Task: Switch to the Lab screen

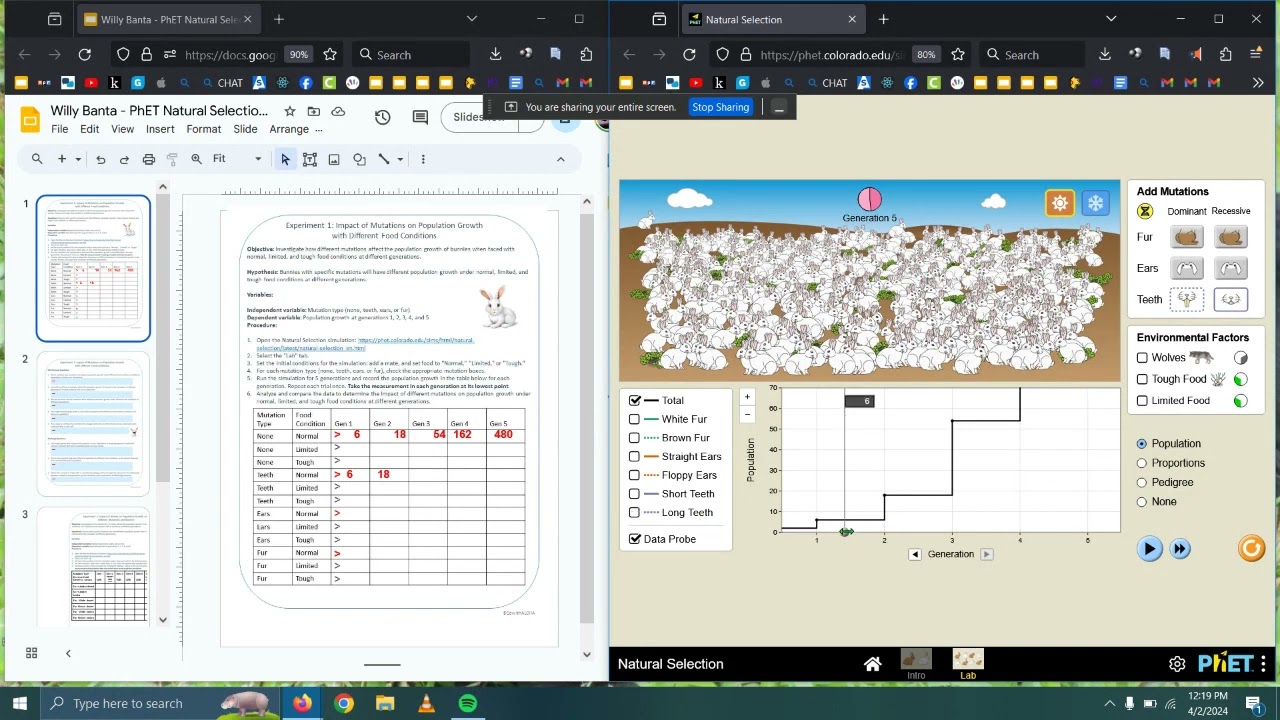Action: click(x=968, y=664)
